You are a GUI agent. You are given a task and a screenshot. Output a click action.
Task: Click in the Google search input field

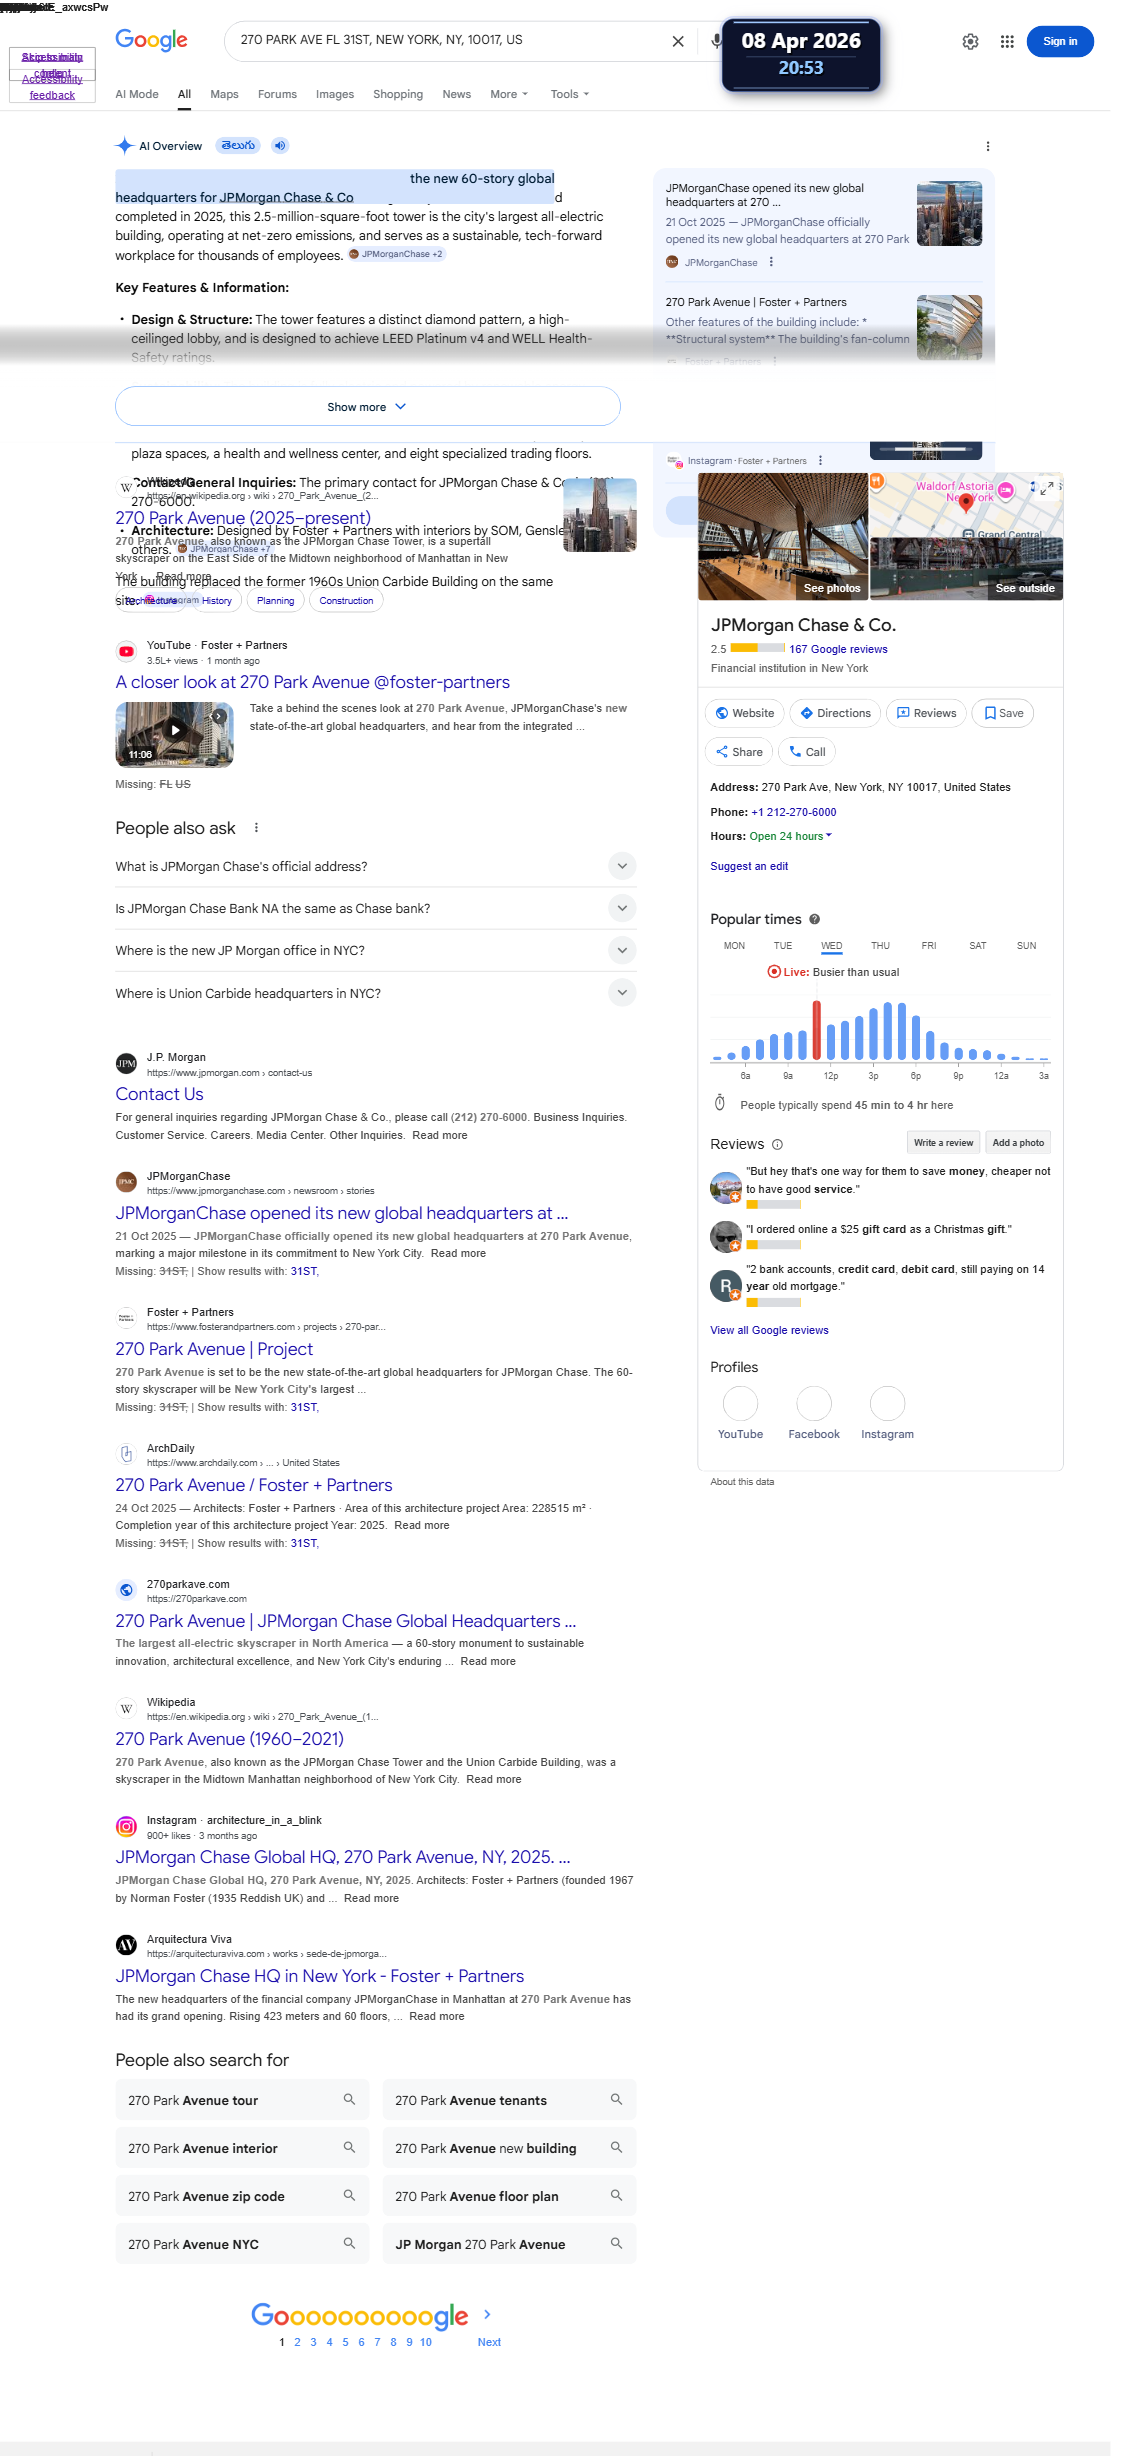click(445, 40)
